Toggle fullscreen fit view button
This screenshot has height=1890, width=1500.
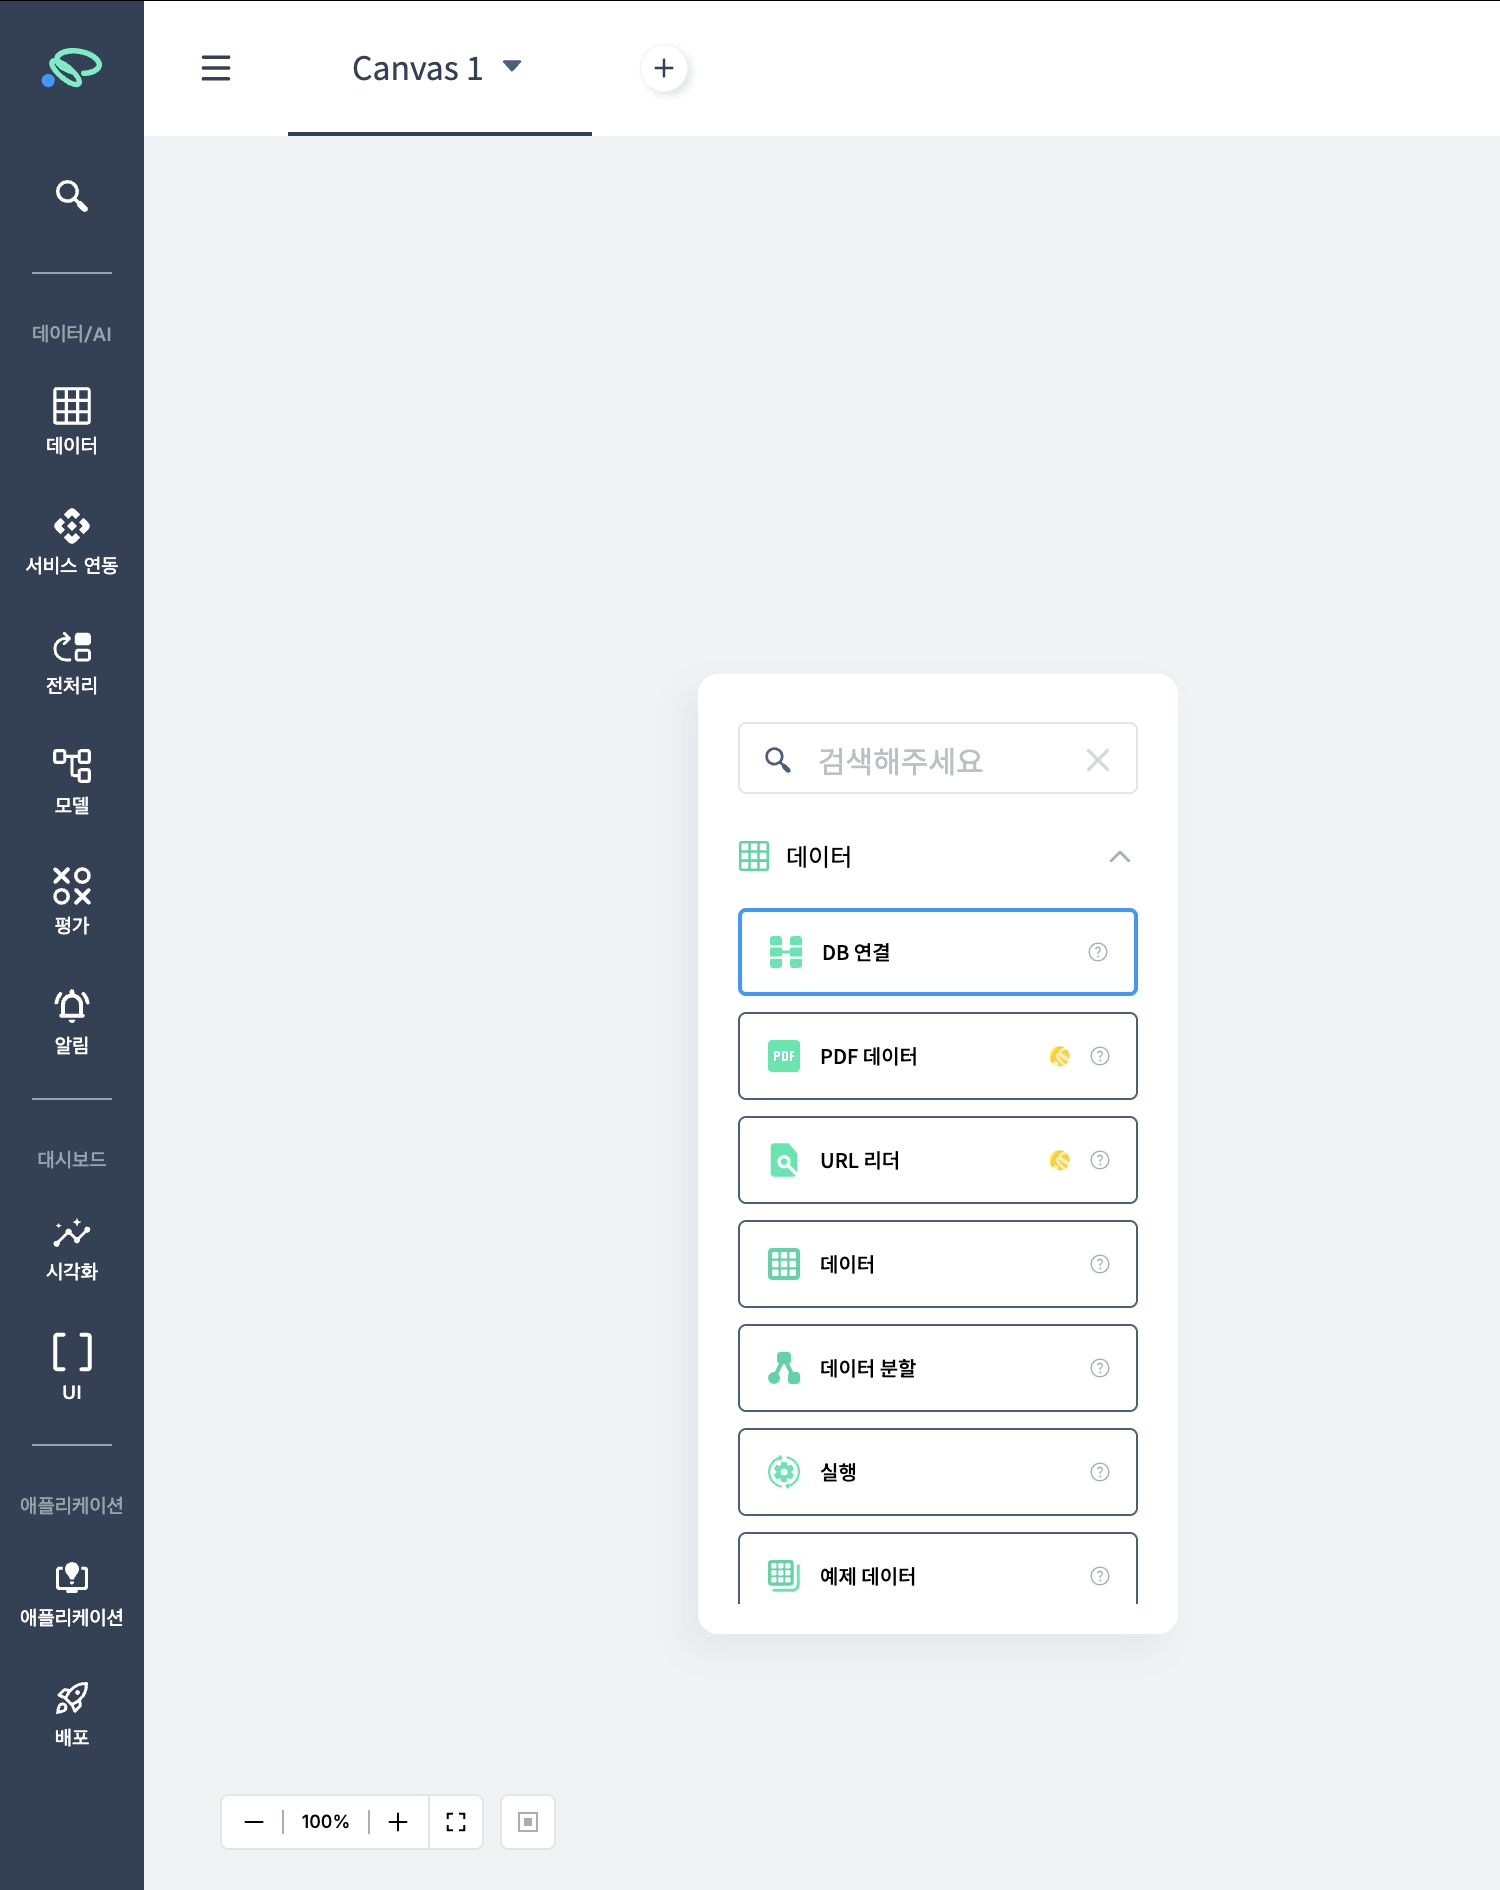coord(456,1822)
